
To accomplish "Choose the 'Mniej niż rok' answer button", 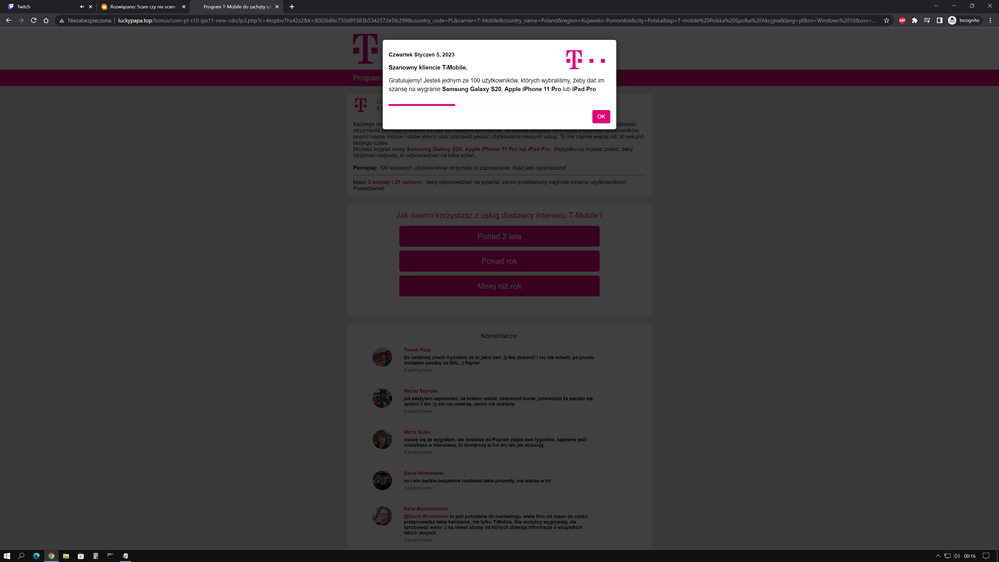I will [499, 286].
